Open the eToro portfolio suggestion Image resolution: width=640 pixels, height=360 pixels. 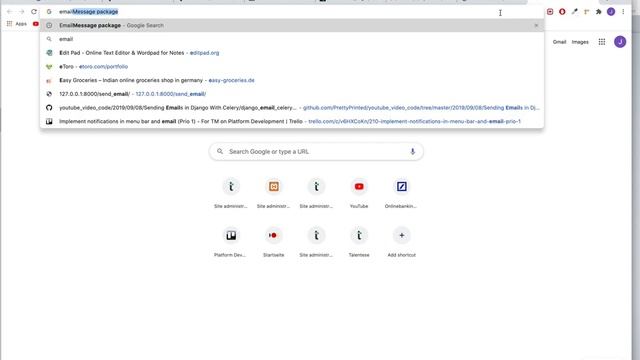coord(292,67)
